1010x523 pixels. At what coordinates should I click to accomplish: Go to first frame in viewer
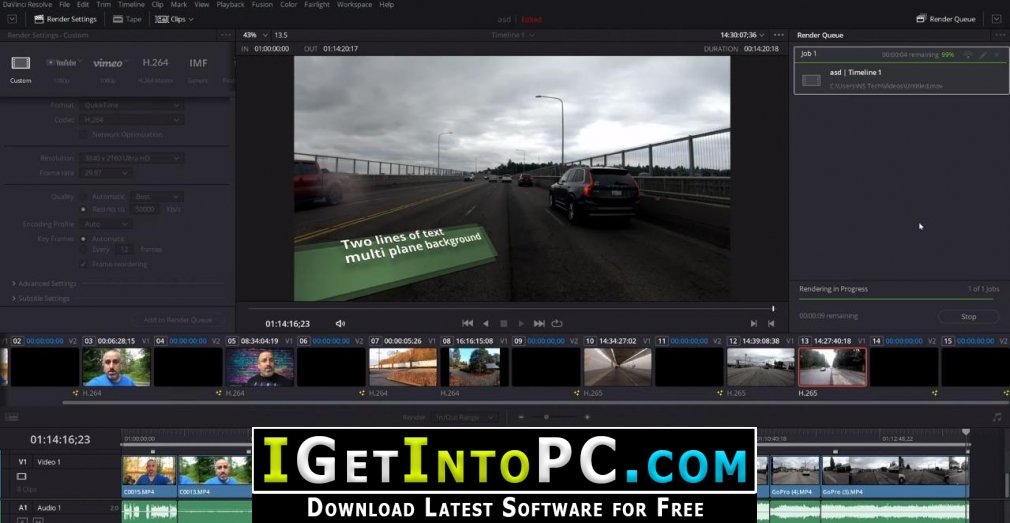pyautogui.click(x=468, y=323)
